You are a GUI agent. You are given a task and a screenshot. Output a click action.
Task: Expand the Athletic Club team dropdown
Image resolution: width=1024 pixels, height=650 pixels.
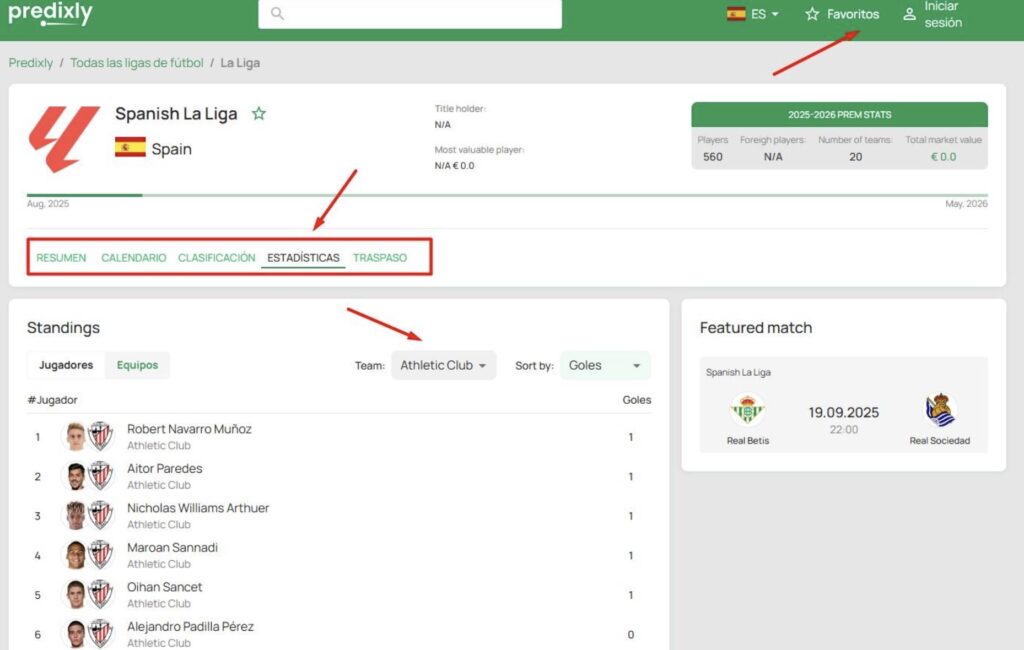tap(443, 365)
